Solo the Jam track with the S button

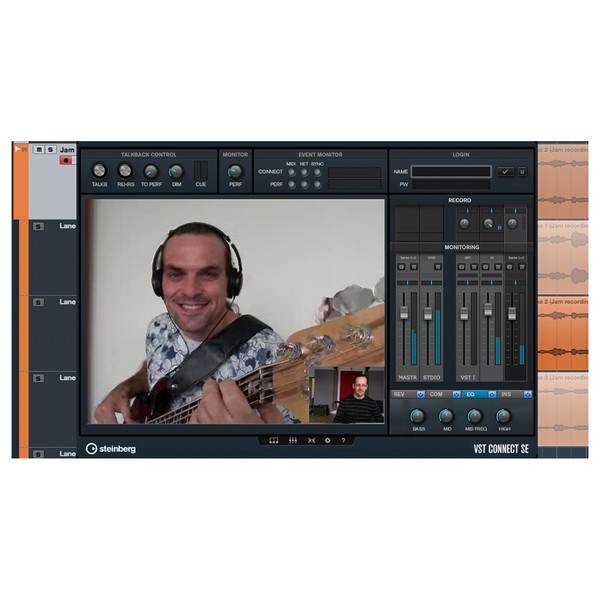pyautogui.click(x=51, y=149)
